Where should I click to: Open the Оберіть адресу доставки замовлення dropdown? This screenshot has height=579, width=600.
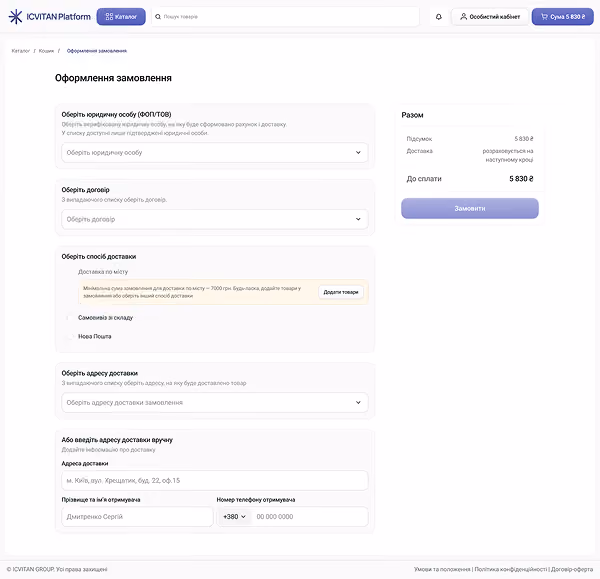point(215,403)
